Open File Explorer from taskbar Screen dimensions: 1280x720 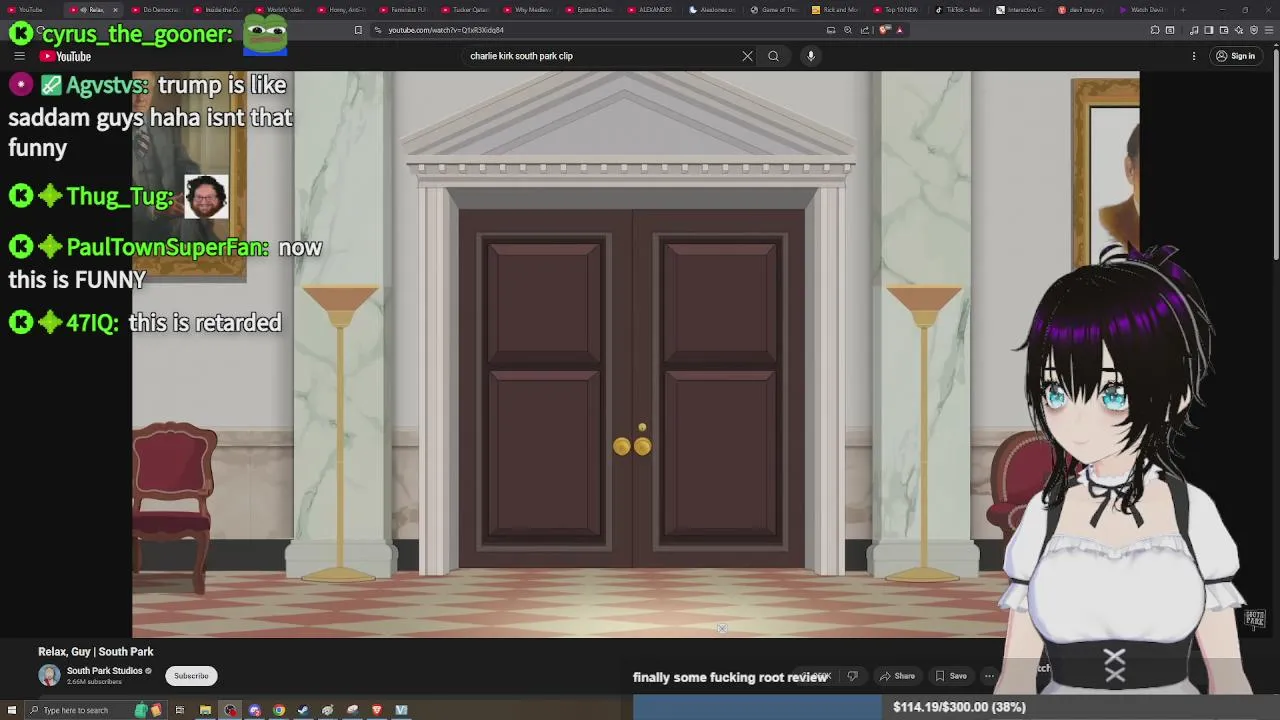pos(205,710)
